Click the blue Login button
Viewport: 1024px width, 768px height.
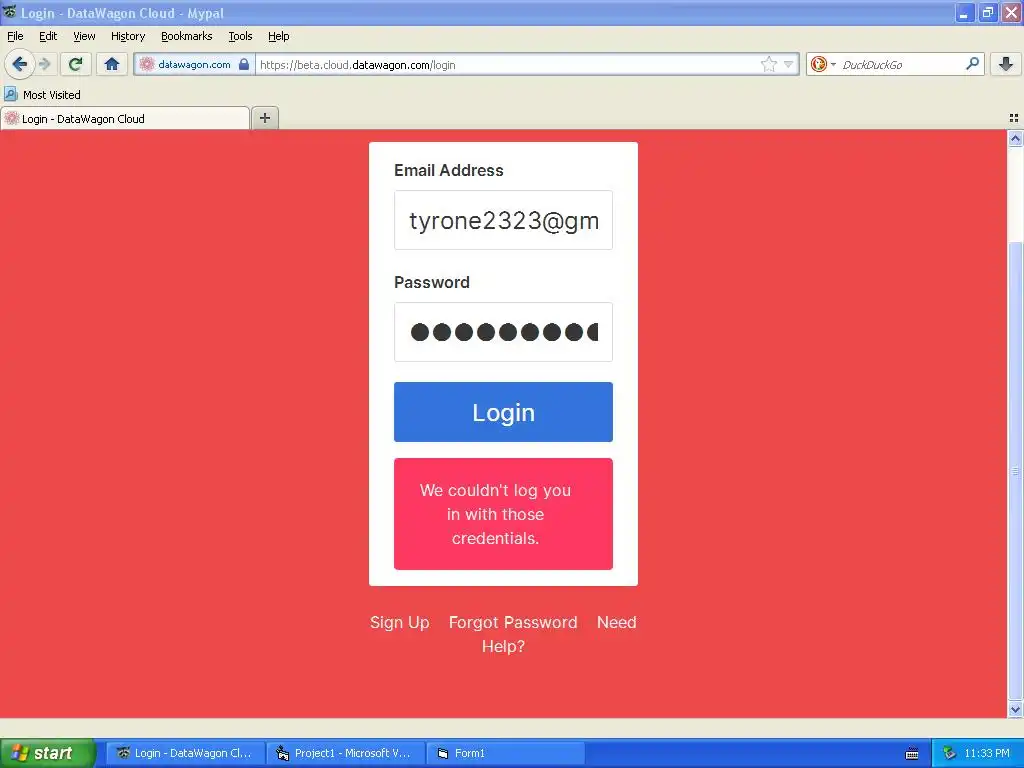tap(503, 412)
